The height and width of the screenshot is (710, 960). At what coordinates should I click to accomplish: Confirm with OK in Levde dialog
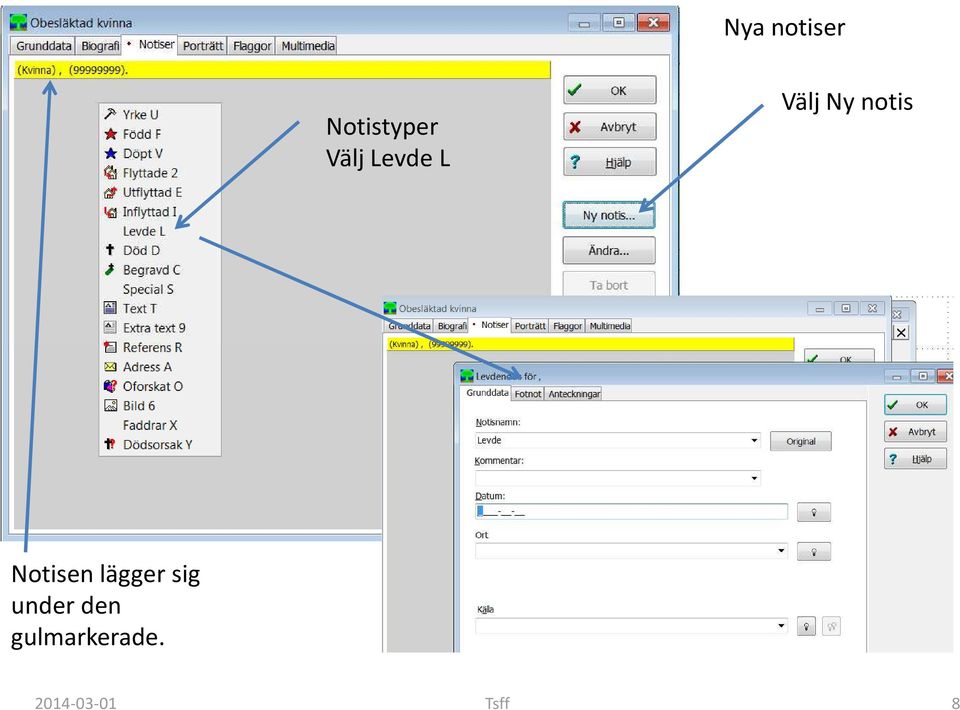[915, 405]
